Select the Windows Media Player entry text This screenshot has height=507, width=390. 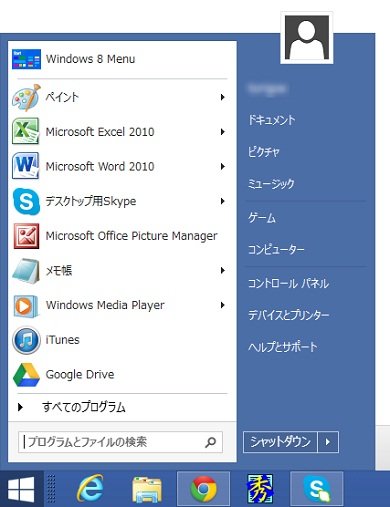105,305
